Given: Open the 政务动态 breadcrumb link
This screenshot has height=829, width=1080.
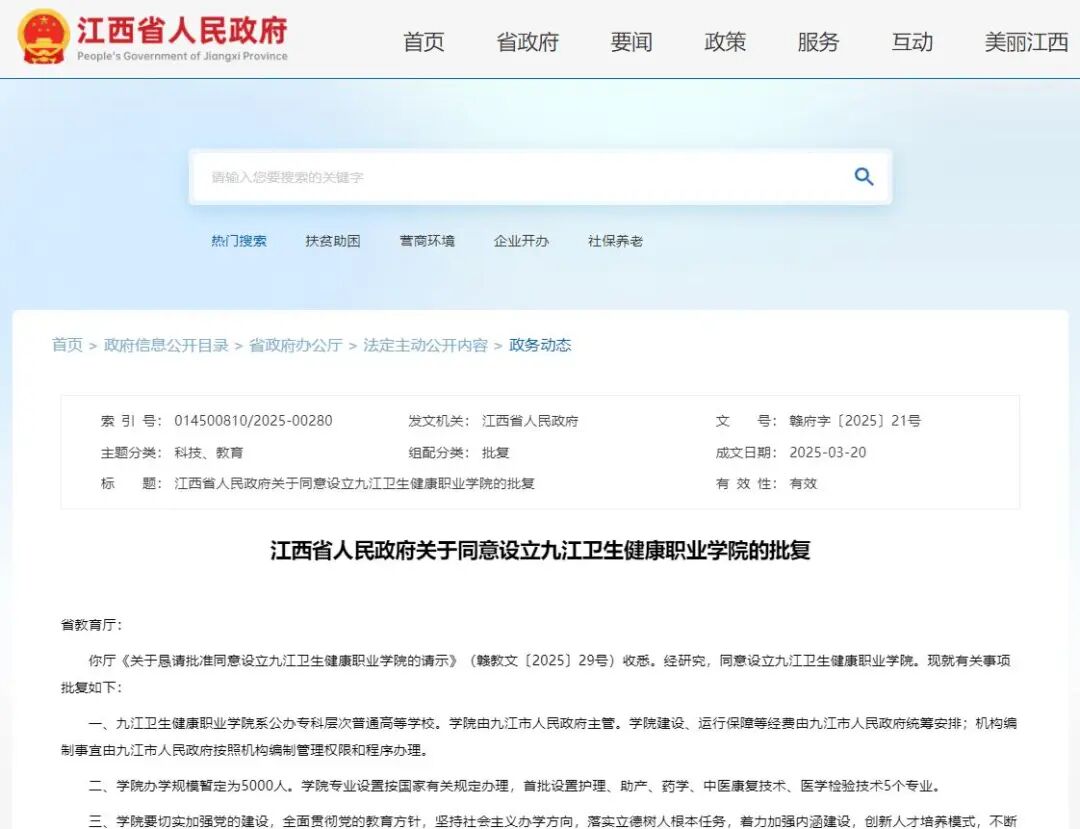Looking at the screenshot, I should pyautogui.click(x=540, y=345).
